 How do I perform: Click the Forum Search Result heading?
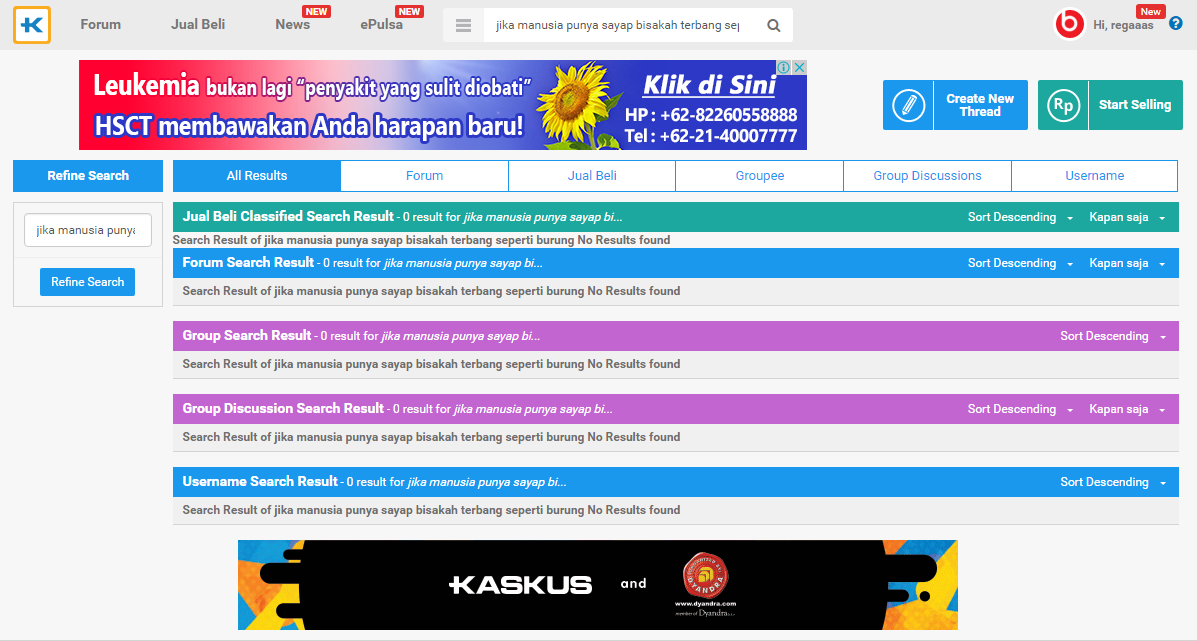(248, 263)
